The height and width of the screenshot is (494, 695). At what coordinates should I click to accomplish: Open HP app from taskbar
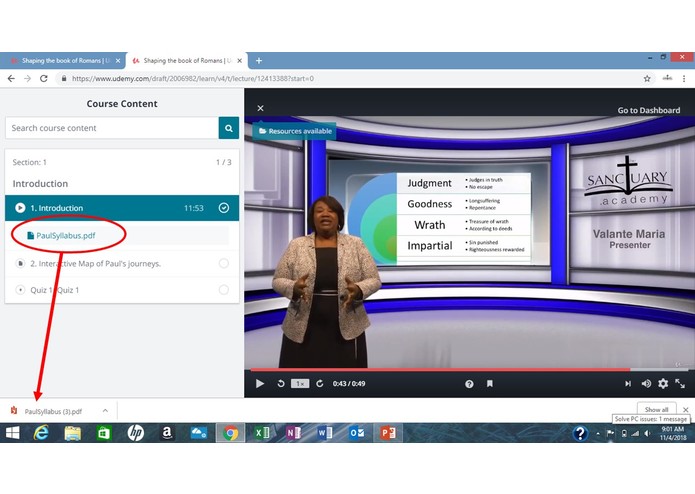(135, 433)
